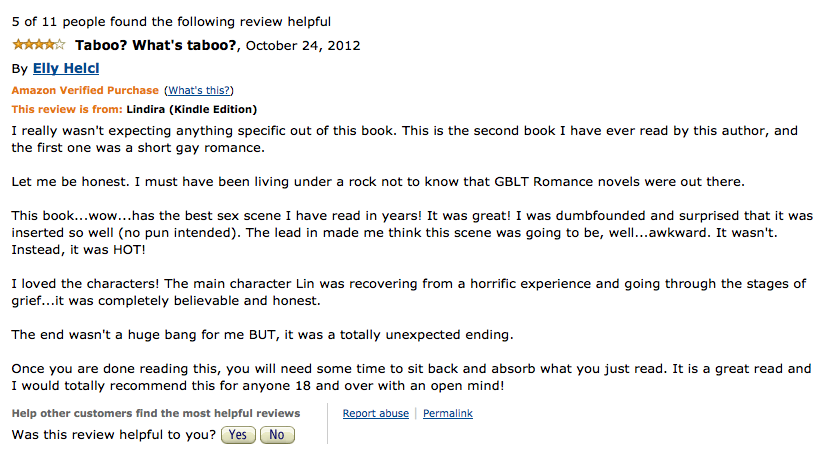
Task: Click the "I loved the characters" paragraph
Action: click(x=409, y=292)
